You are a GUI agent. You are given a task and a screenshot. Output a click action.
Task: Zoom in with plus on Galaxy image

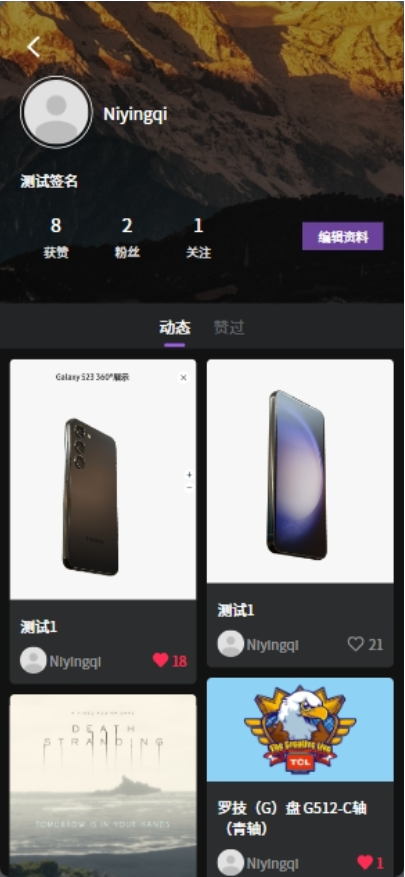point(189,474)
